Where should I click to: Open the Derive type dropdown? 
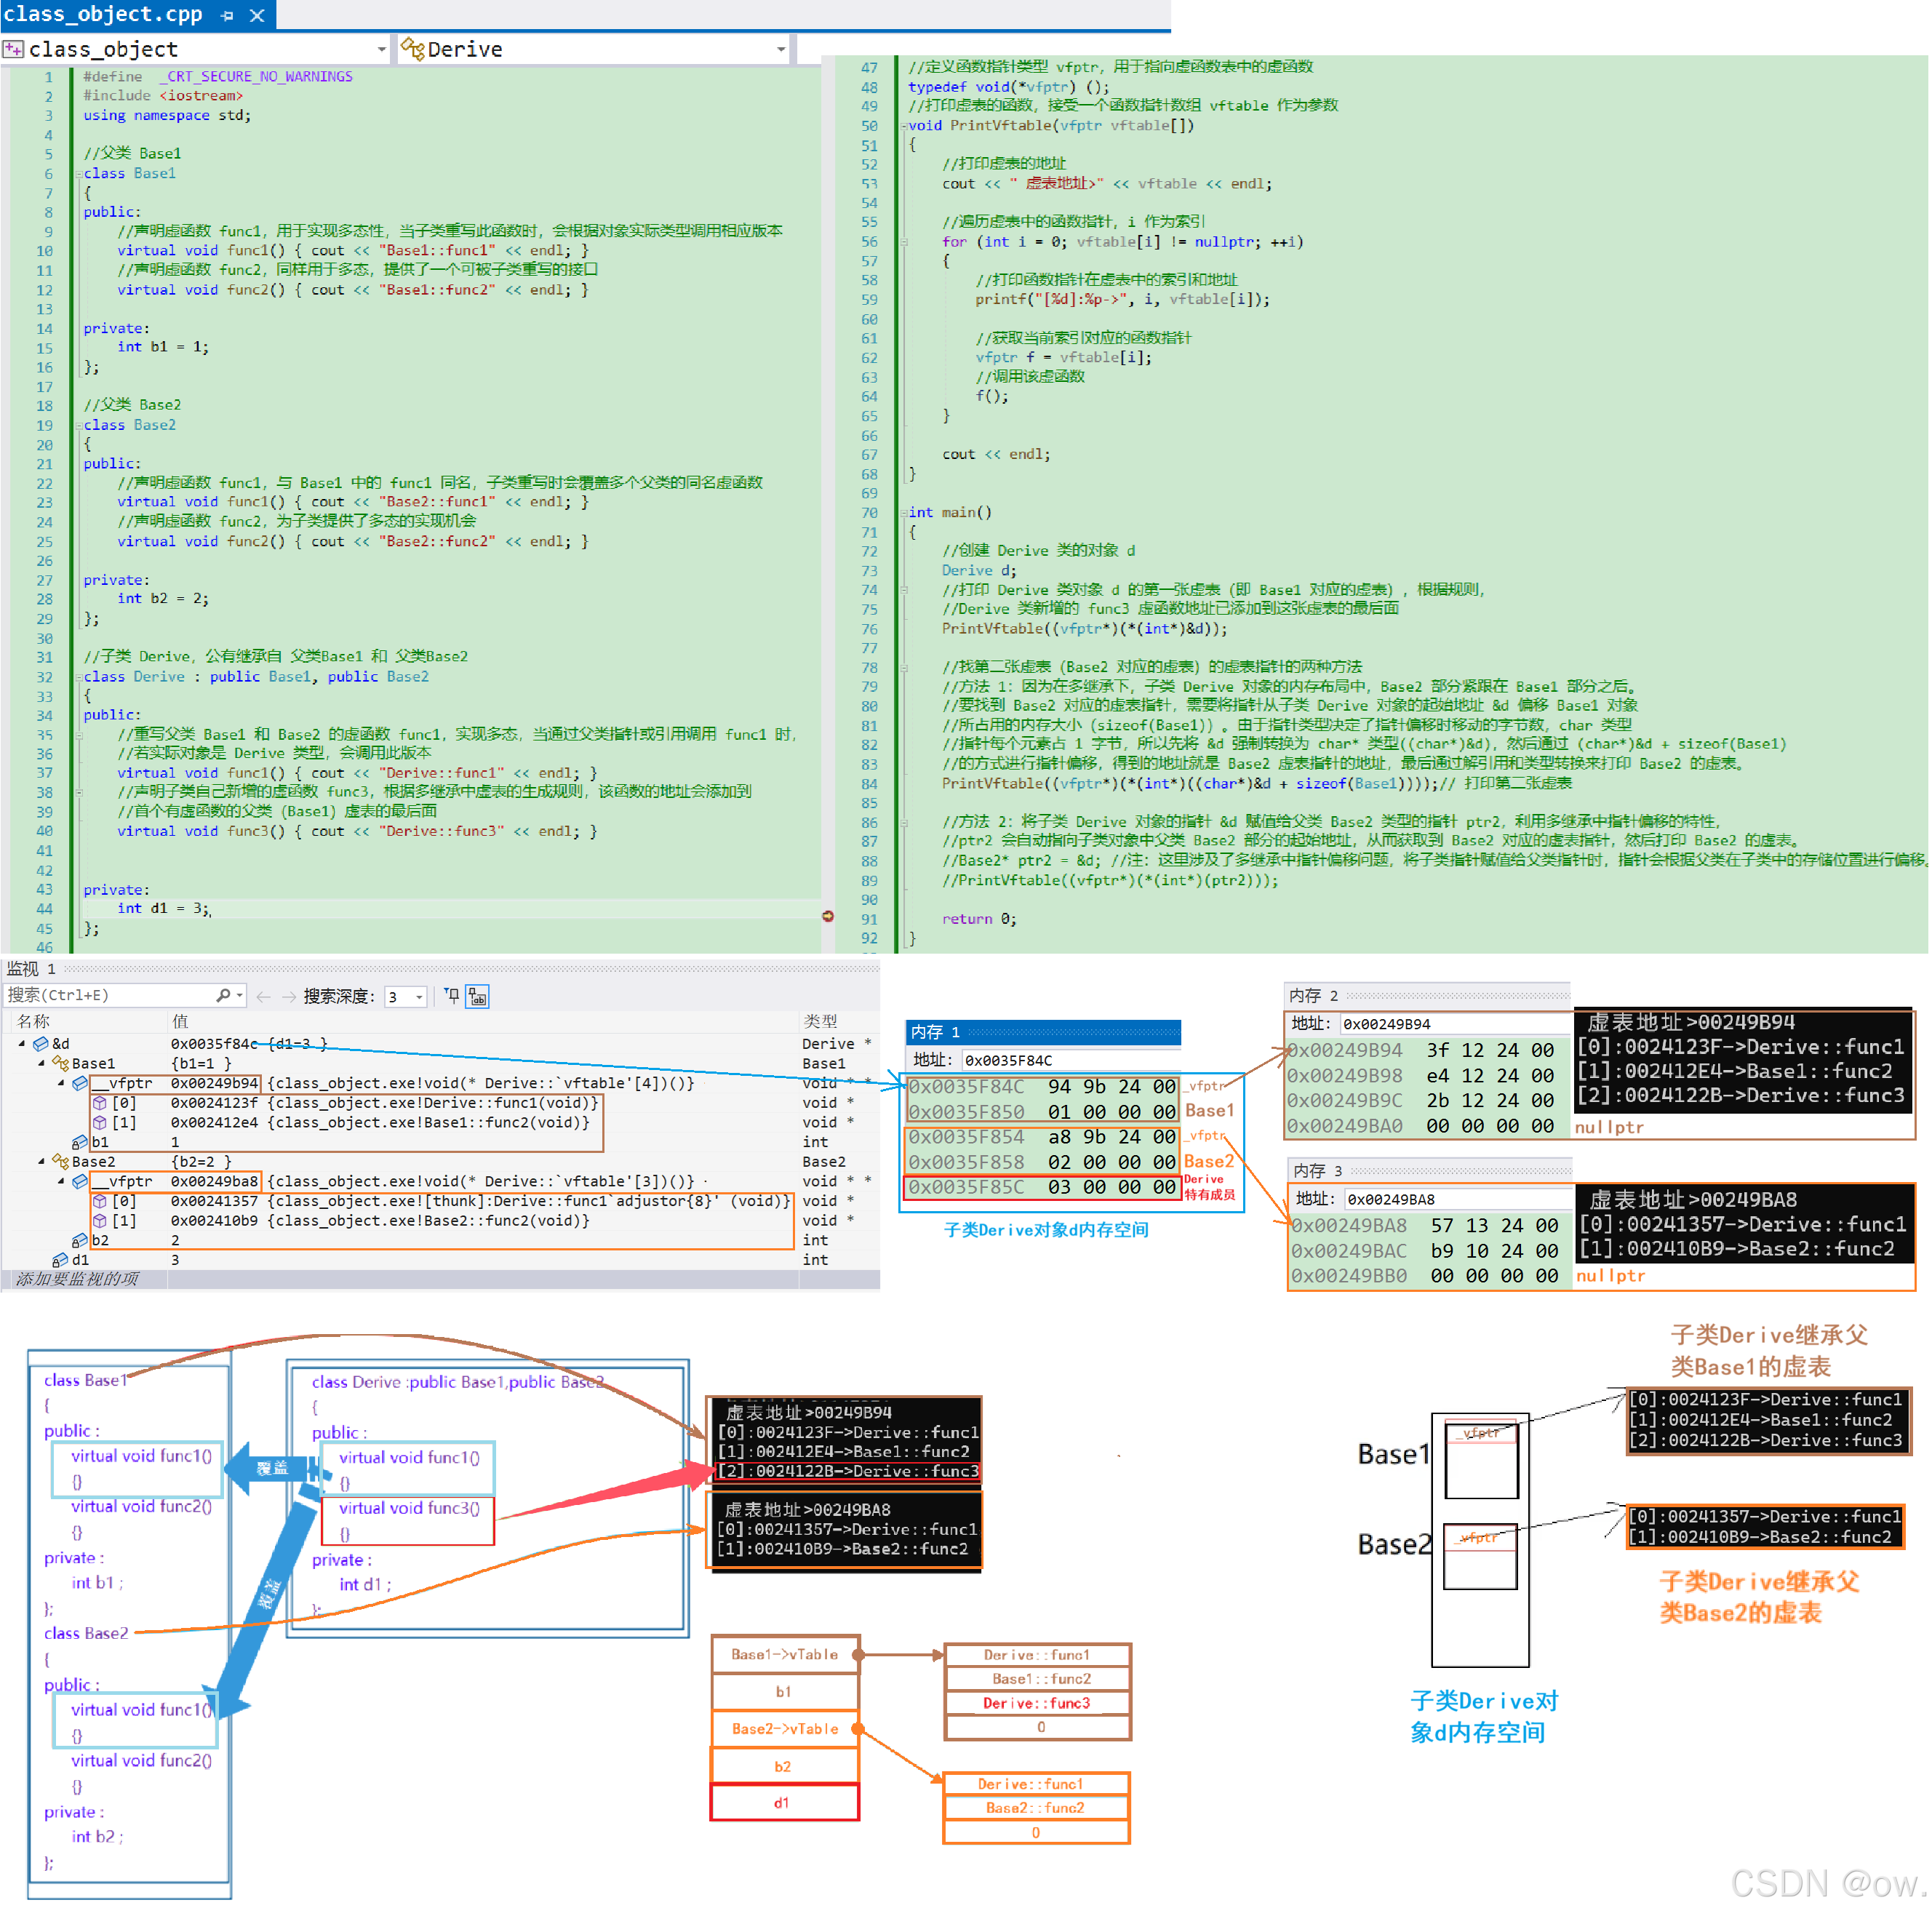point(781,49)
